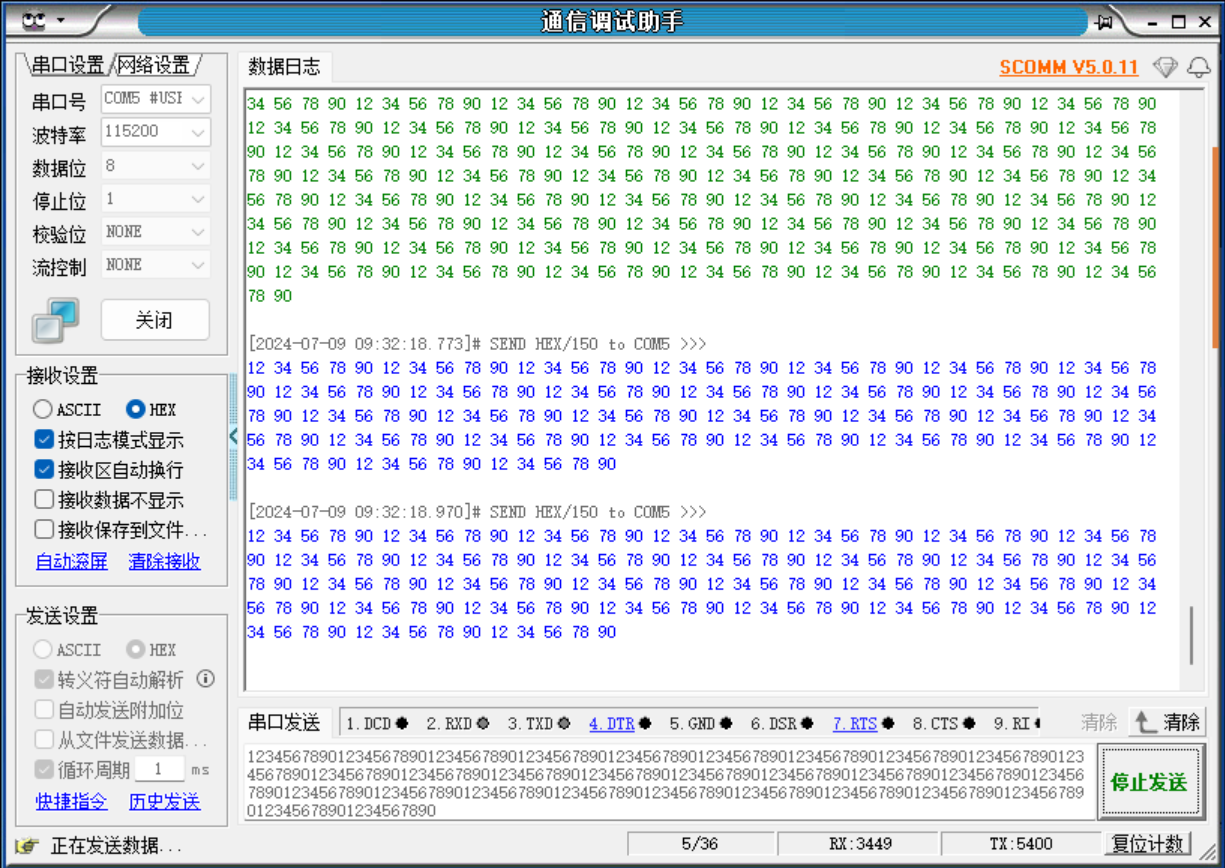
Task: Expand the 串口号 COM5 dropdown
Action: (x=196, y=98)
